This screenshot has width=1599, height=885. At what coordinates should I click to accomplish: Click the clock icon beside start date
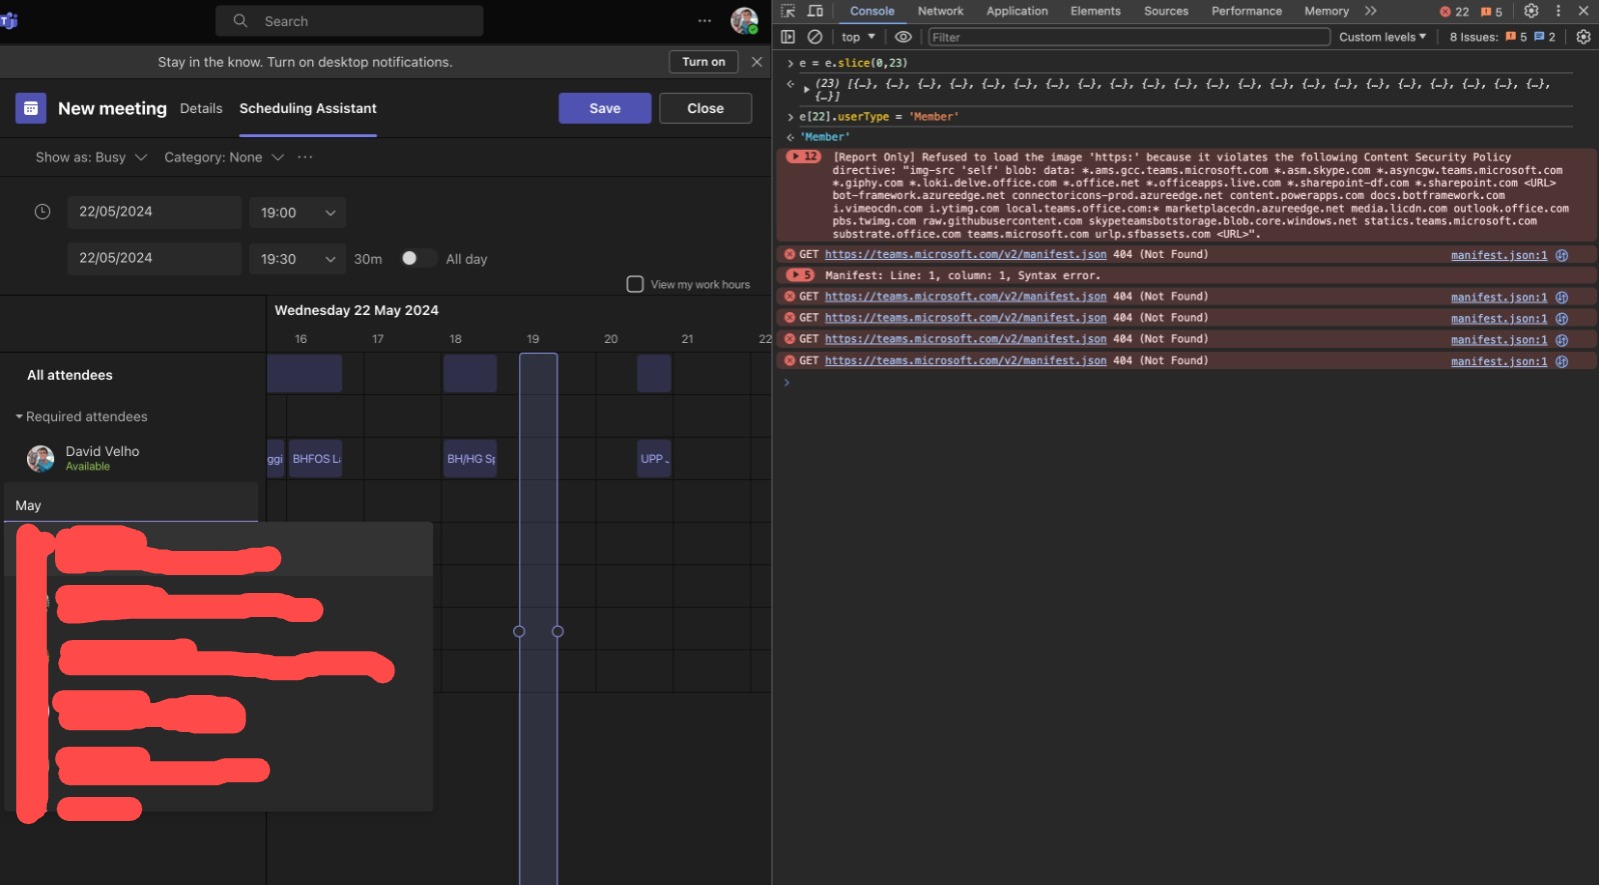42,212
